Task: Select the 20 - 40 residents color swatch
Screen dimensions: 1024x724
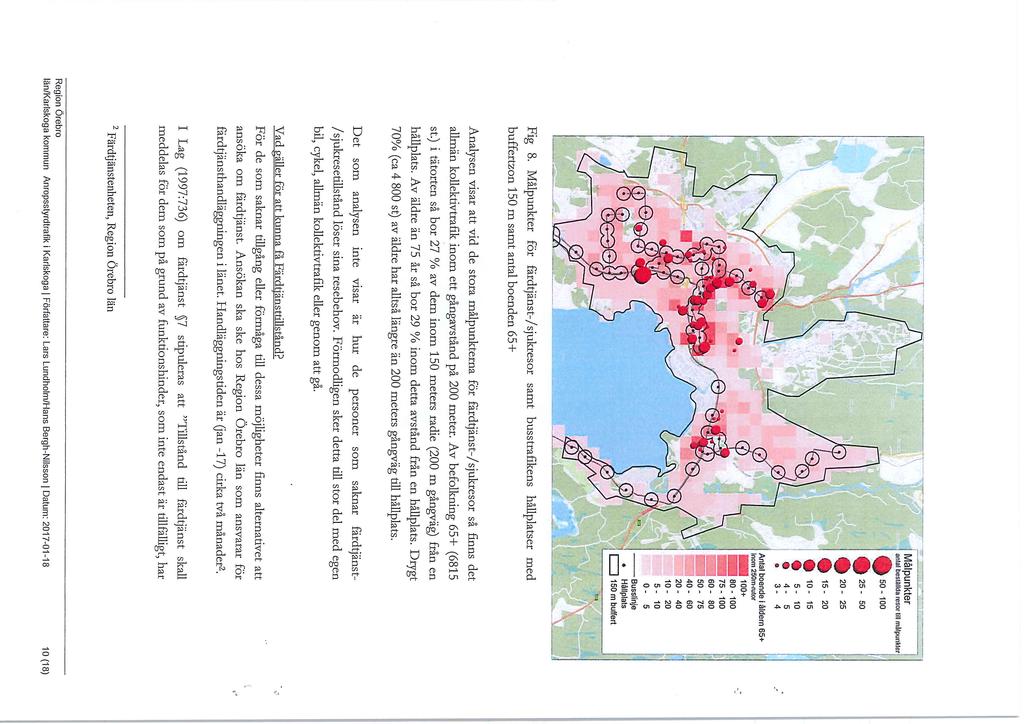Action: coord(679,565)
